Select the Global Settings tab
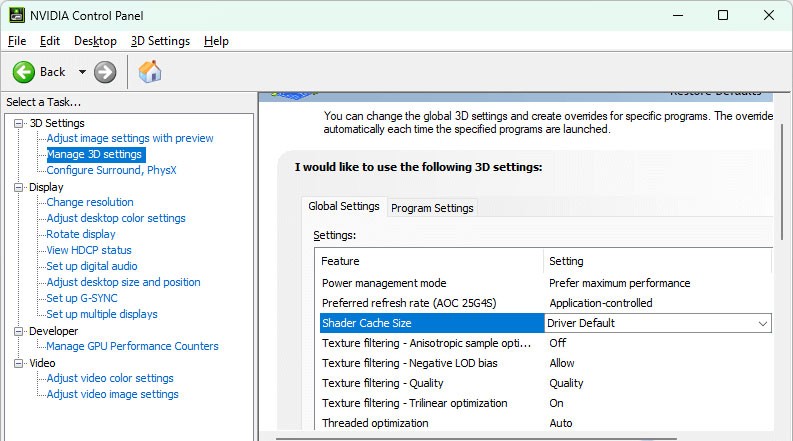The width and height of the screenshot is (793, 441). pos(343,206)
